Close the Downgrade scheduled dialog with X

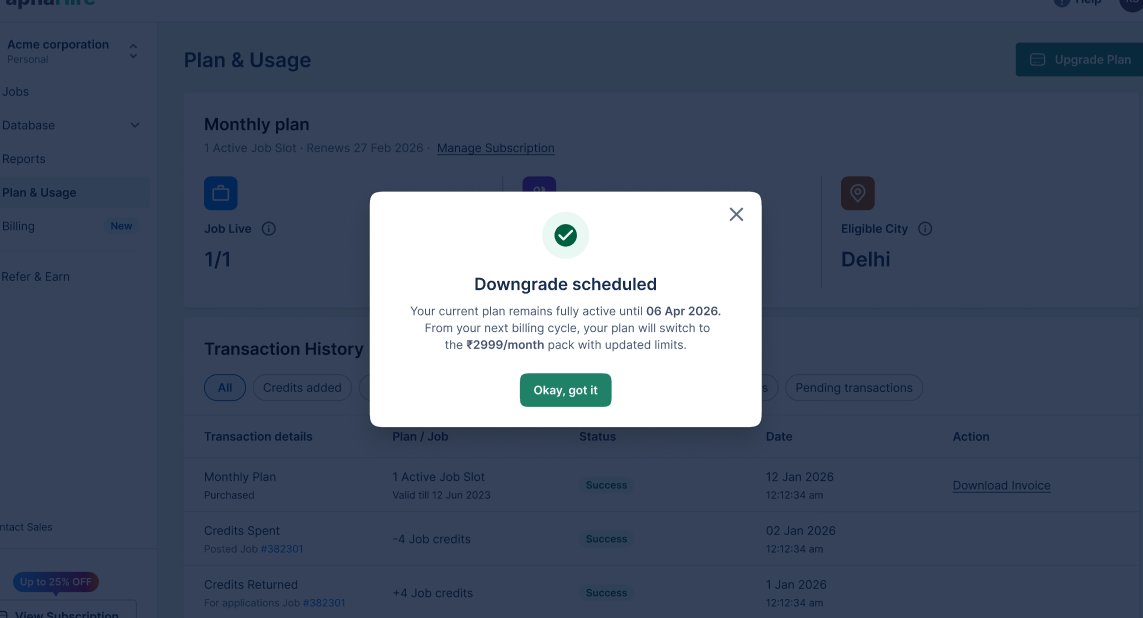click(x=736, y=214)
